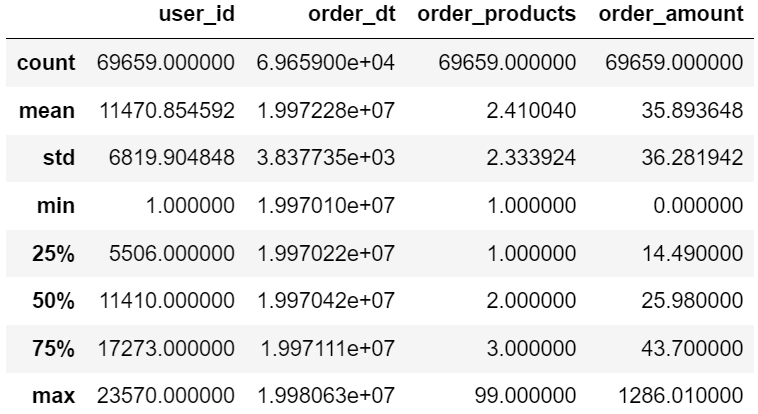Select the 50% user_id value 11410.000000

click(167, 301)
